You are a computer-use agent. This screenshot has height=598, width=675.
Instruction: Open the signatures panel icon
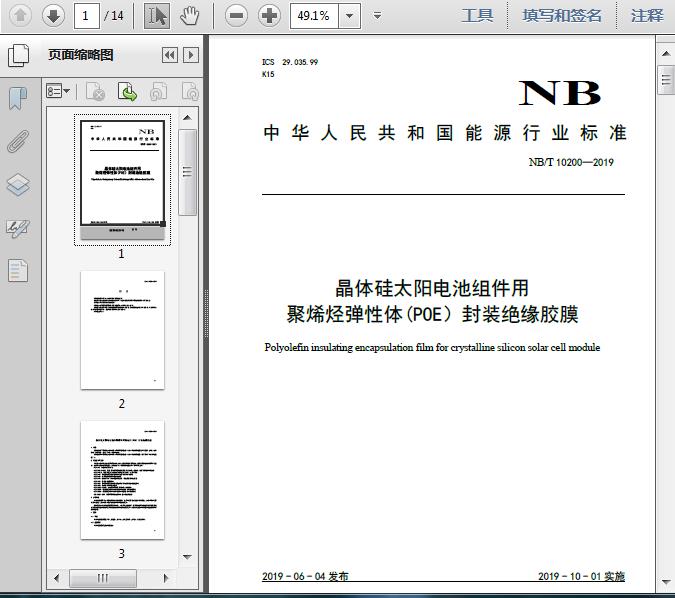tap(18, 228)
